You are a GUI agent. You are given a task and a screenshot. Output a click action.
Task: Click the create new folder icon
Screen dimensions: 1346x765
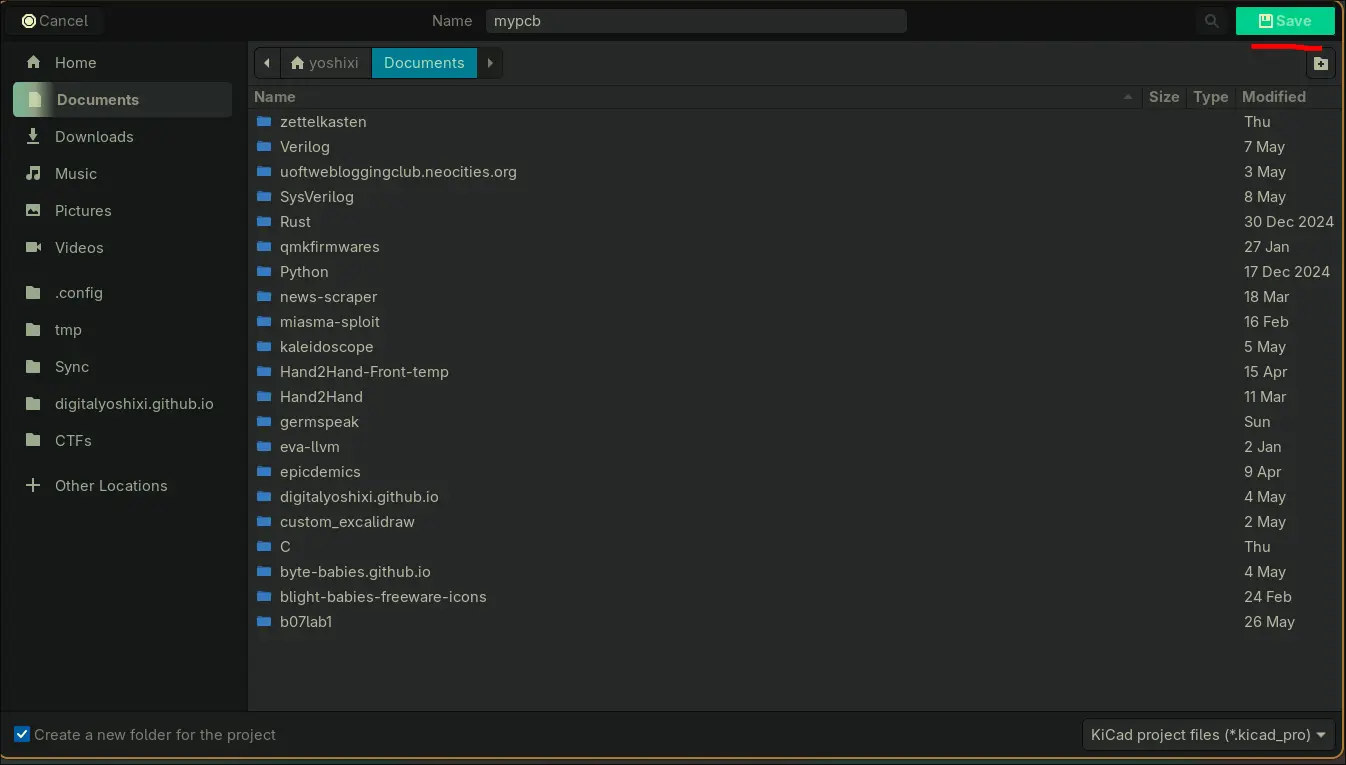tap(1321, 63)
